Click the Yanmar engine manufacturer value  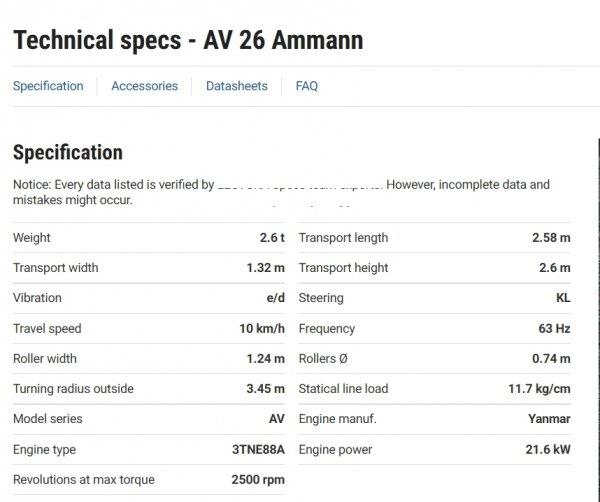(x=549, y=419)
